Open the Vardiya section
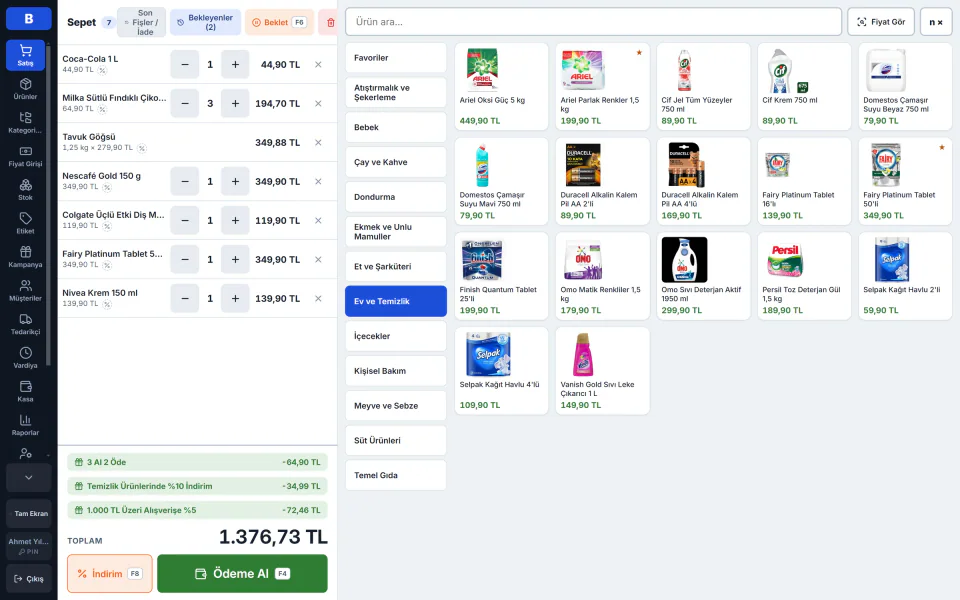This screenshot has height=600, width=960. click(x=25, y=358)
